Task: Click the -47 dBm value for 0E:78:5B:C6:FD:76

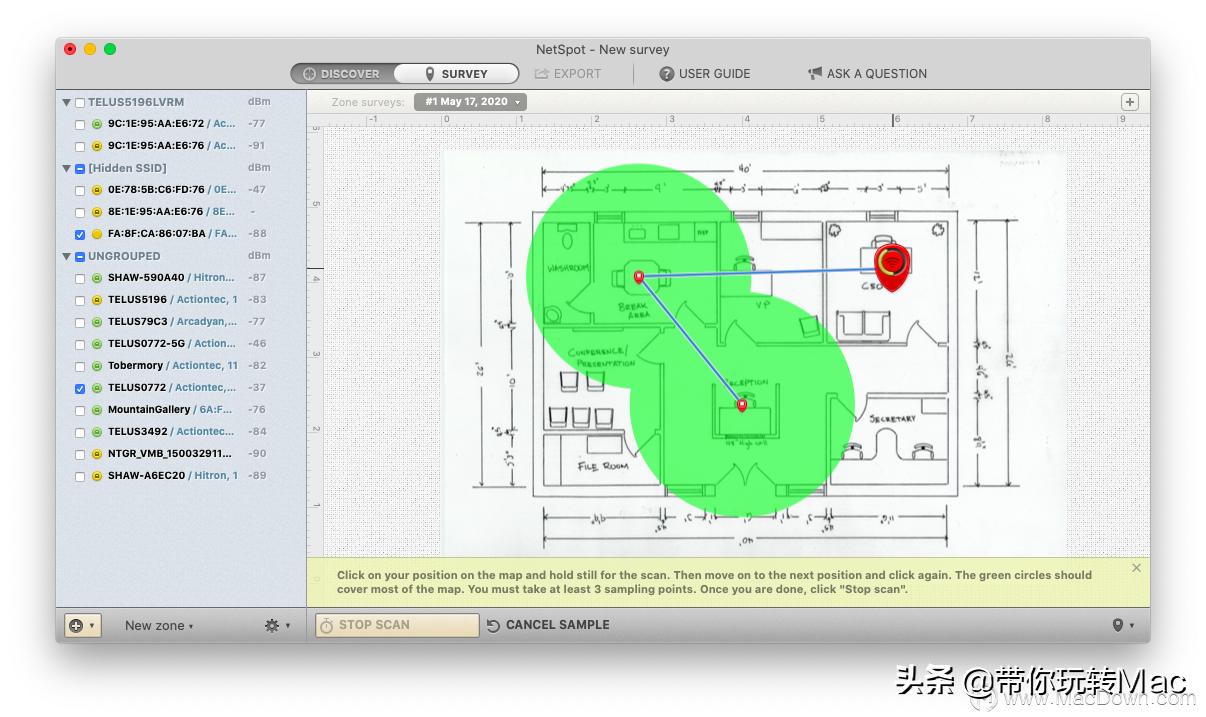Action: (x=257, y=190)
